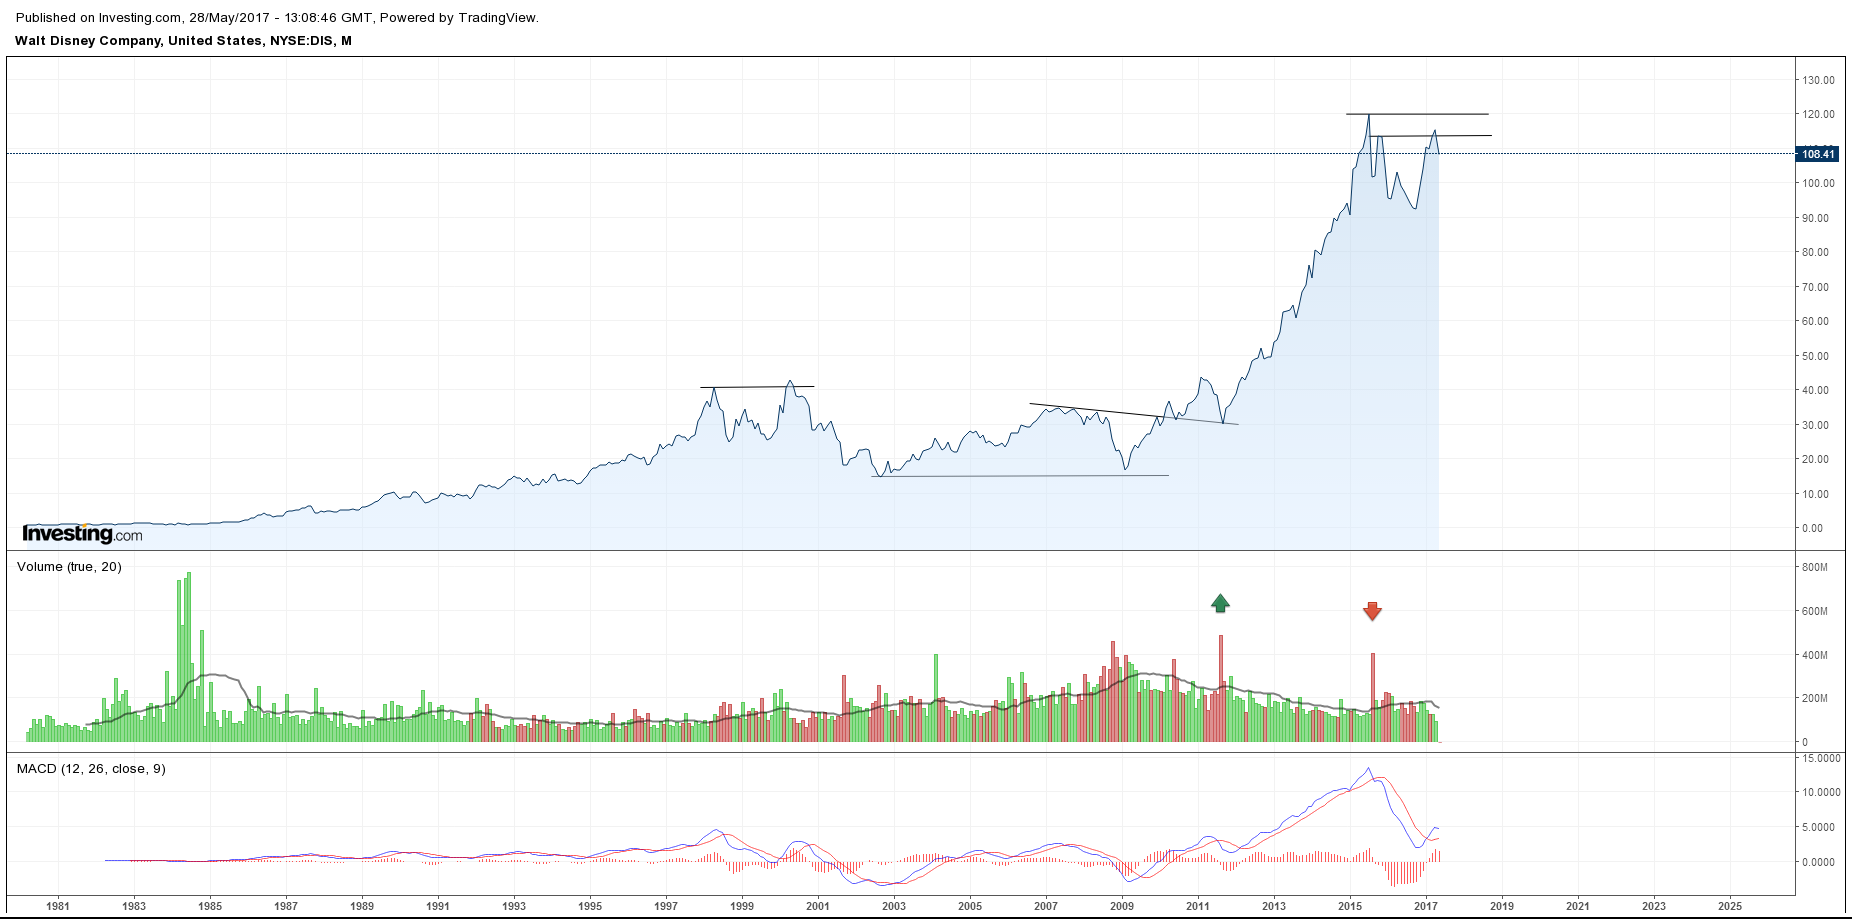1852x919 pixels.
Task: Click the 600M volume axis label
Action: click(1814, 611)
